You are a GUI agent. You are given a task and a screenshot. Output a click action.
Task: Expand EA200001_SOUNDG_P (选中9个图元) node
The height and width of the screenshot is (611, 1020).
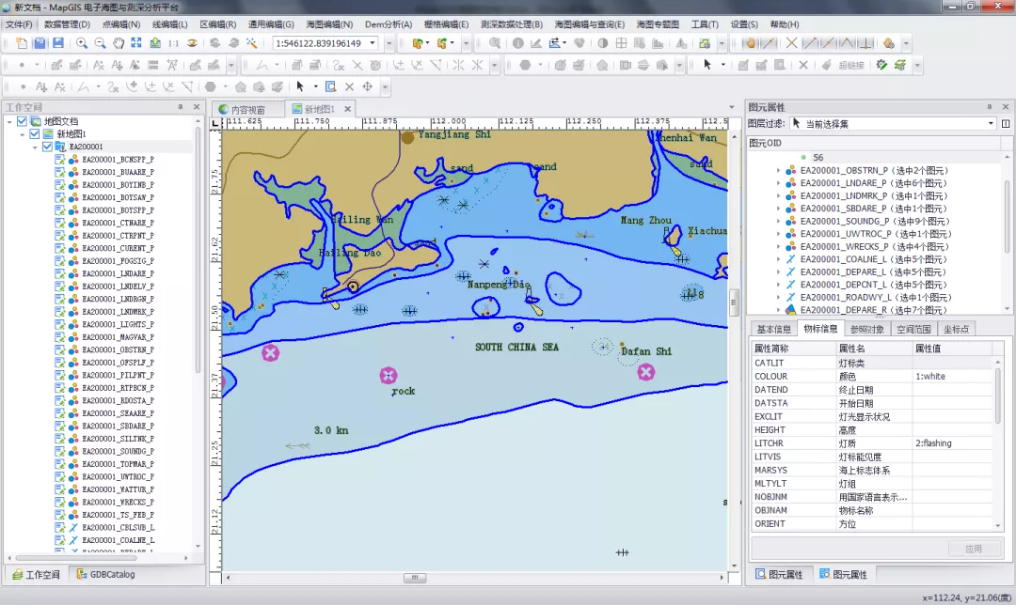[x=778, y=221]
